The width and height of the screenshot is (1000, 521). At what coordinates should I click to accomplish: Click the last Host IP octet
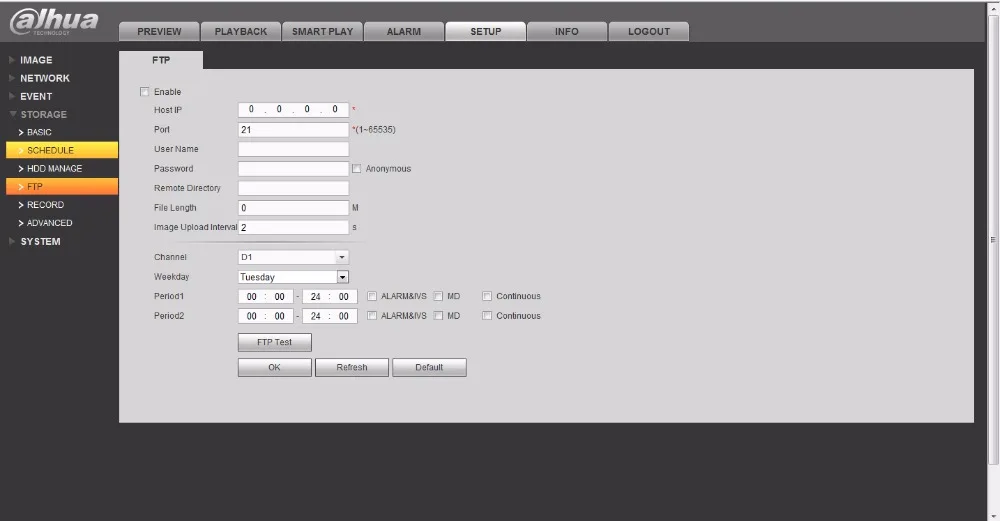[335, 110]
